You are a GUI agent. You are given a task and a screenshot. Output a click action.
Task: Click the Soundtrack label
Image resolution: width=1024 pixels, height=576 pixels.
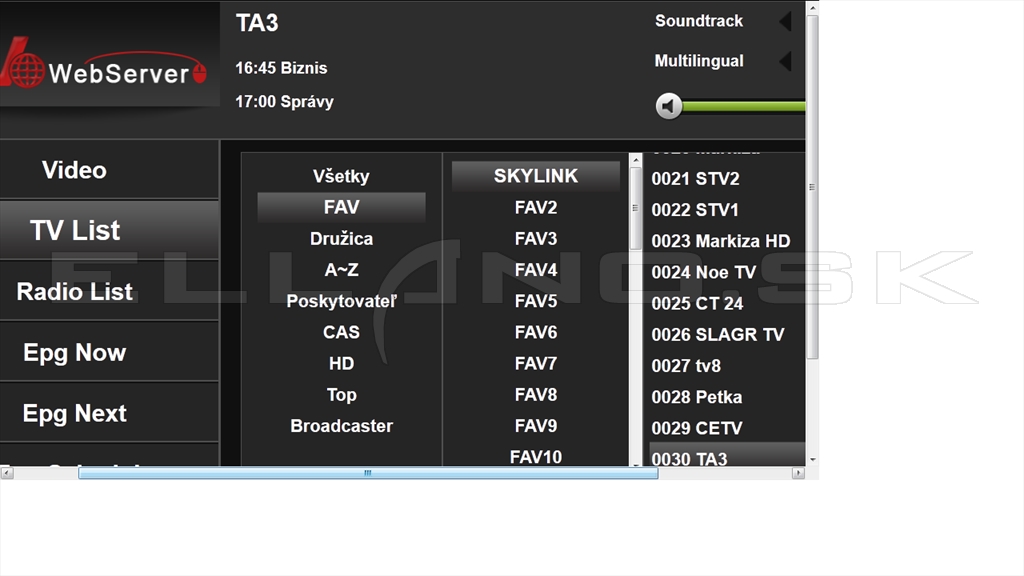tap(699, 21)
